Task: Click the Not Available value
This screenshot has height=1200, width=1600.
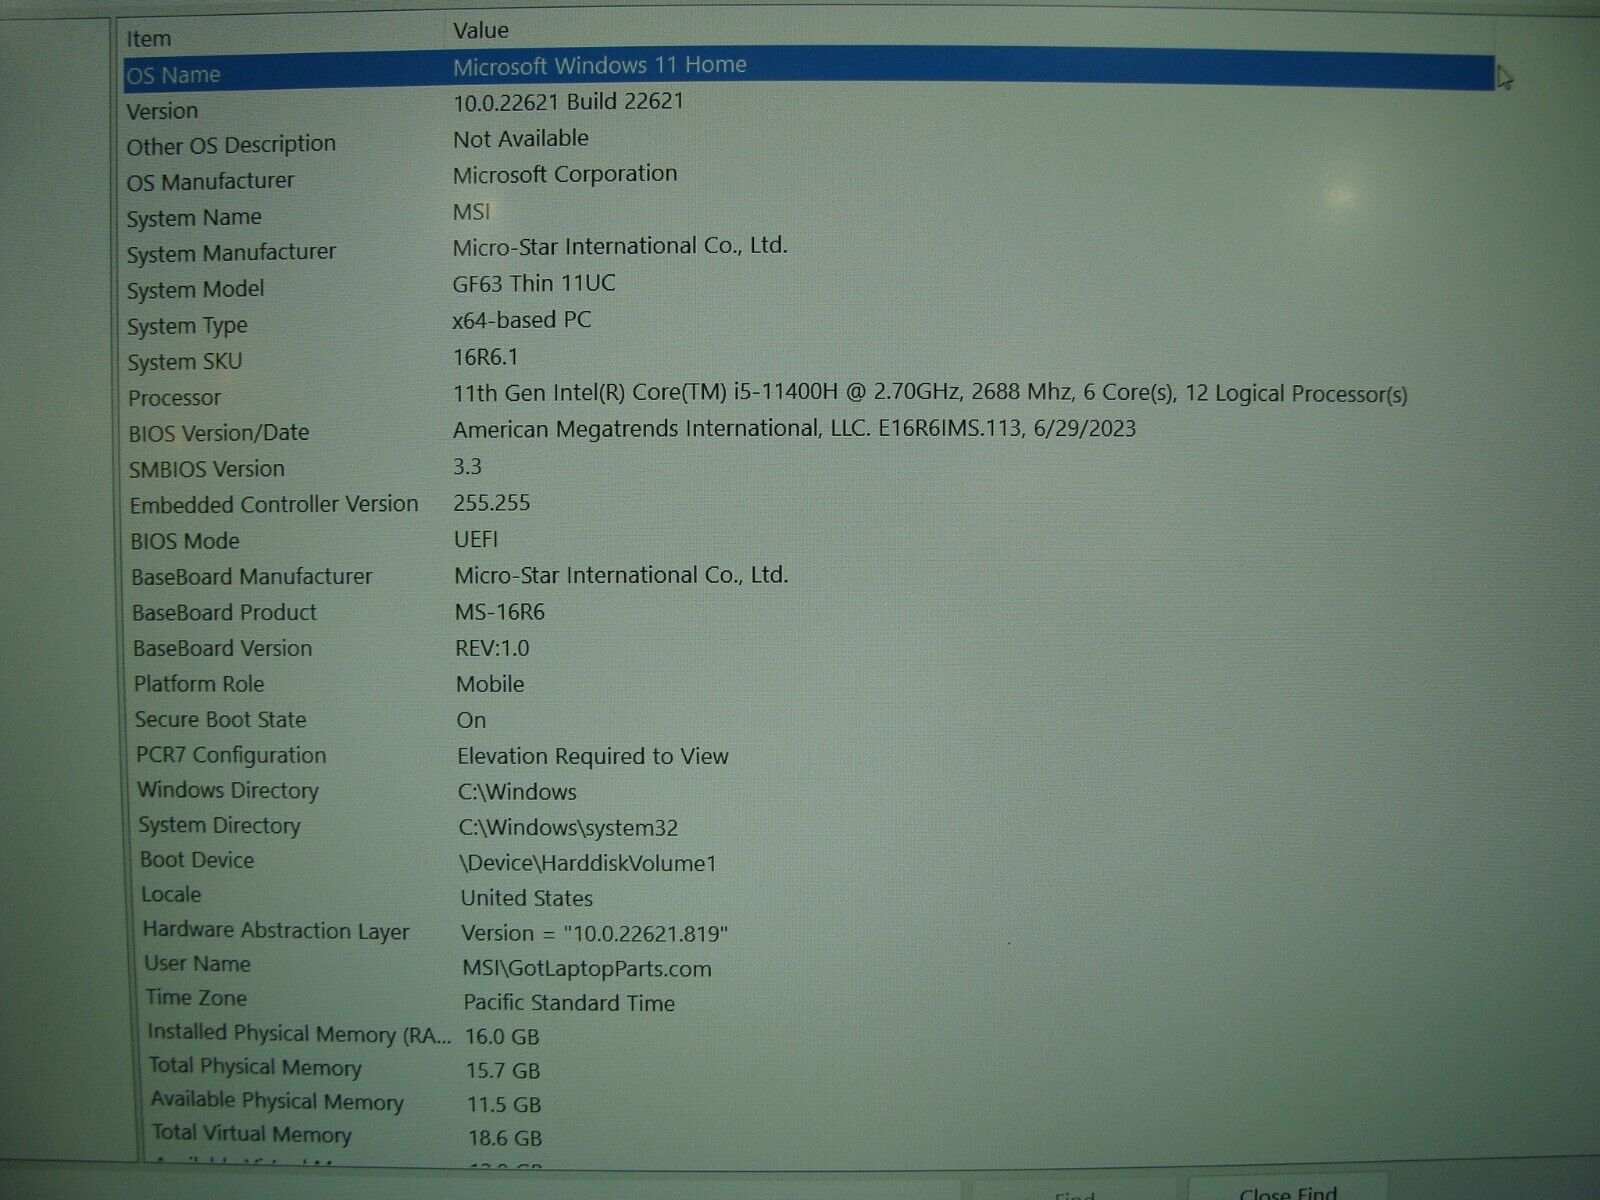Action: 521,138
